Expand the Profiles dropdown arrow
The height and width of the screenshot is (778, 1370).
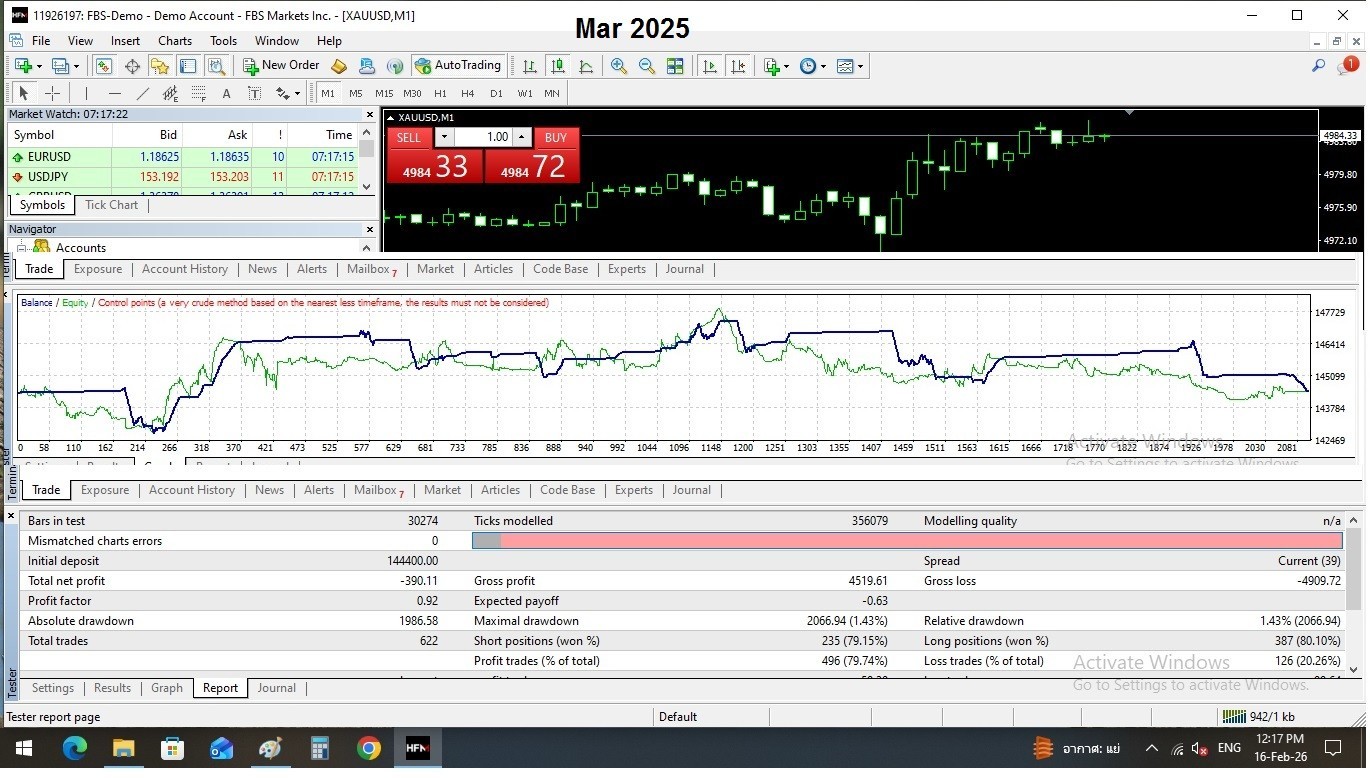(75, 66)
